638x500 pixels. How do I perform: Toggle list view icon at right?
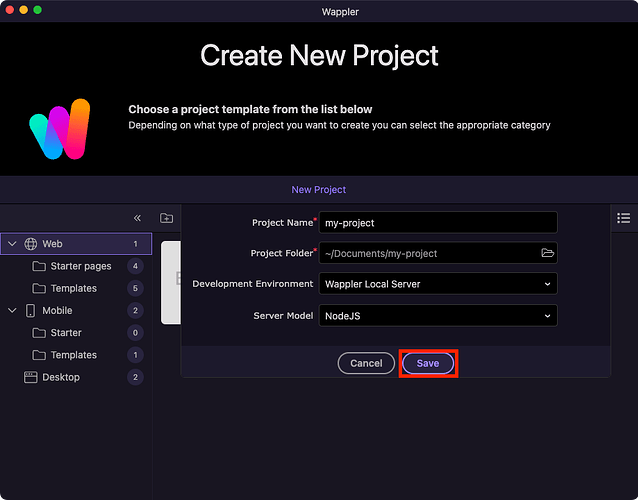tap(624, 218)
